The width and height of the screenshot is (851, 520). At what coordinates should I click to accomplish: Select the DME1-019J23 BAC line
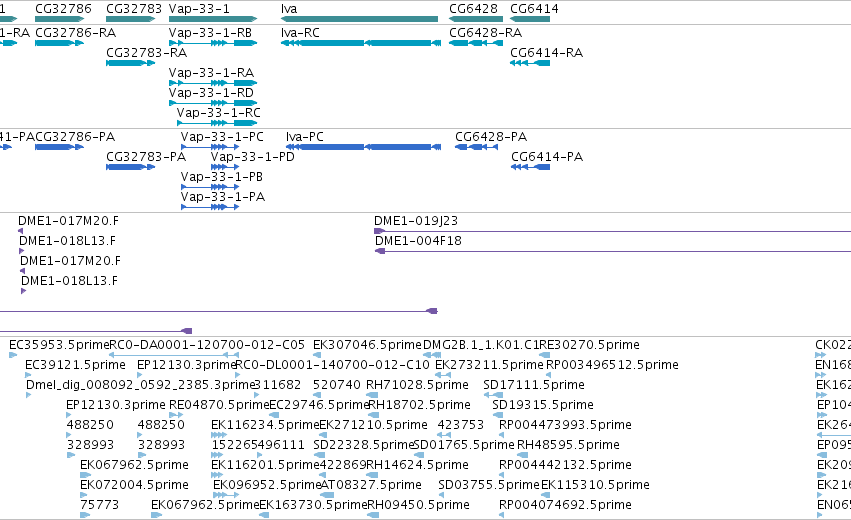[612, 231]
